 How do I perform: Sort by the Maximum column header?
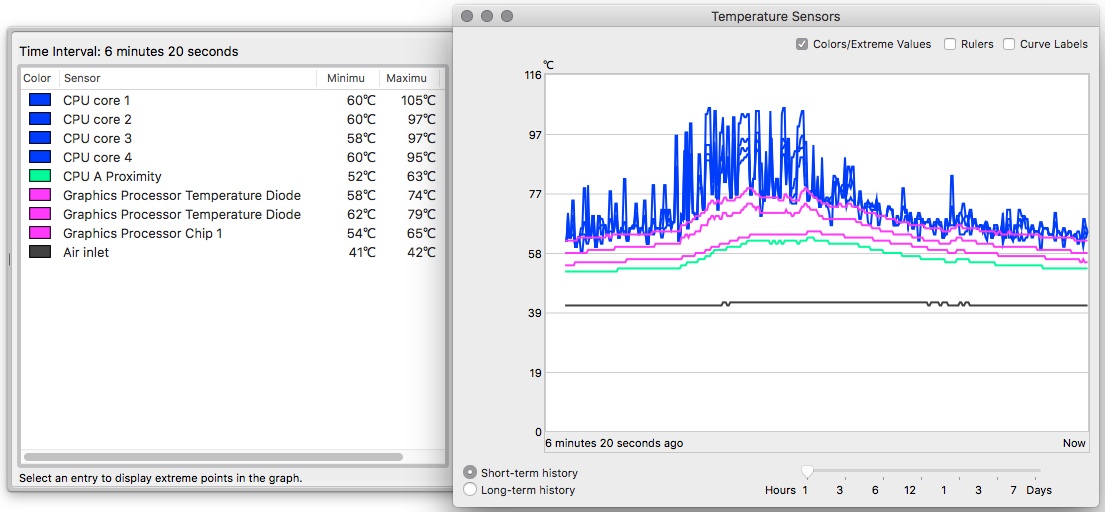pos(409,78)
